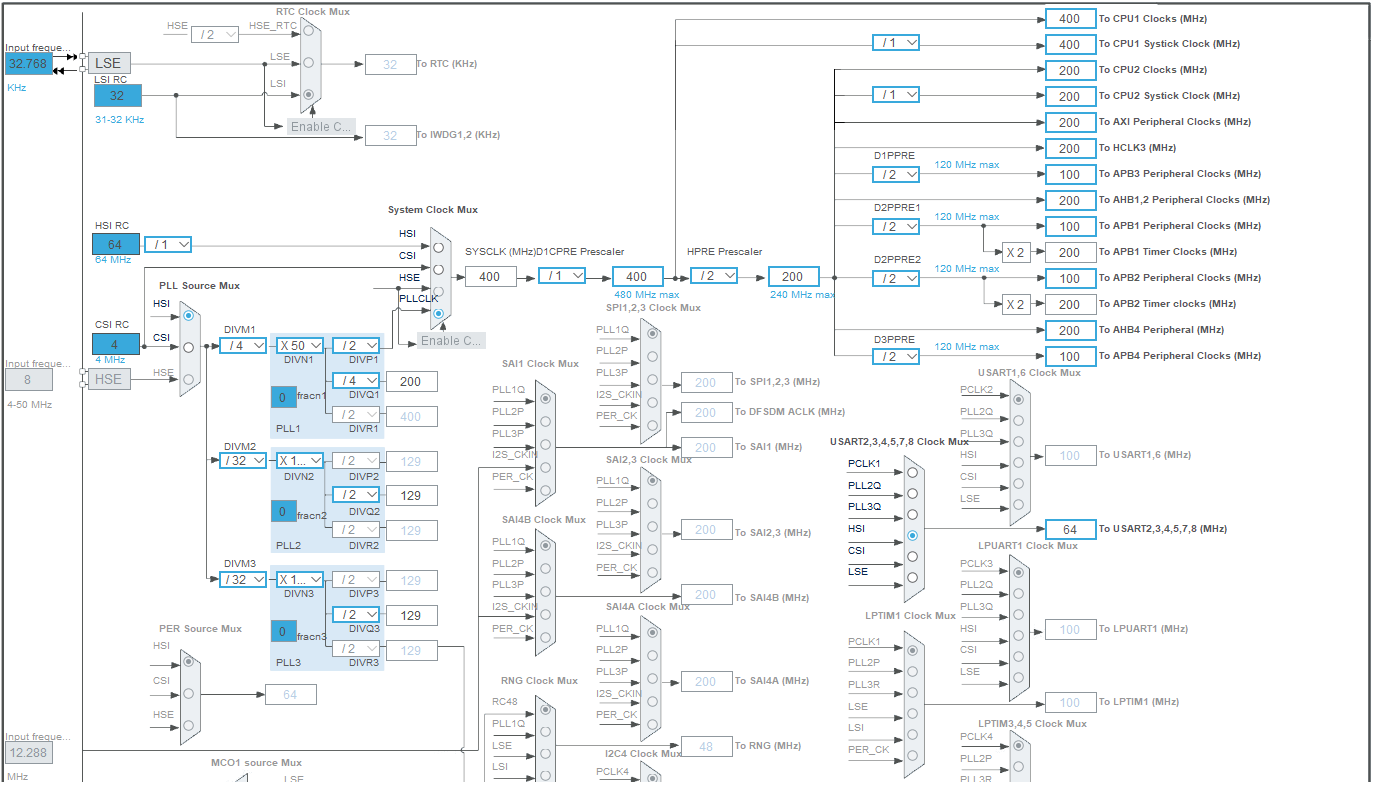
Task: Edit the HSE input frequency field
Action: point(30,379)
